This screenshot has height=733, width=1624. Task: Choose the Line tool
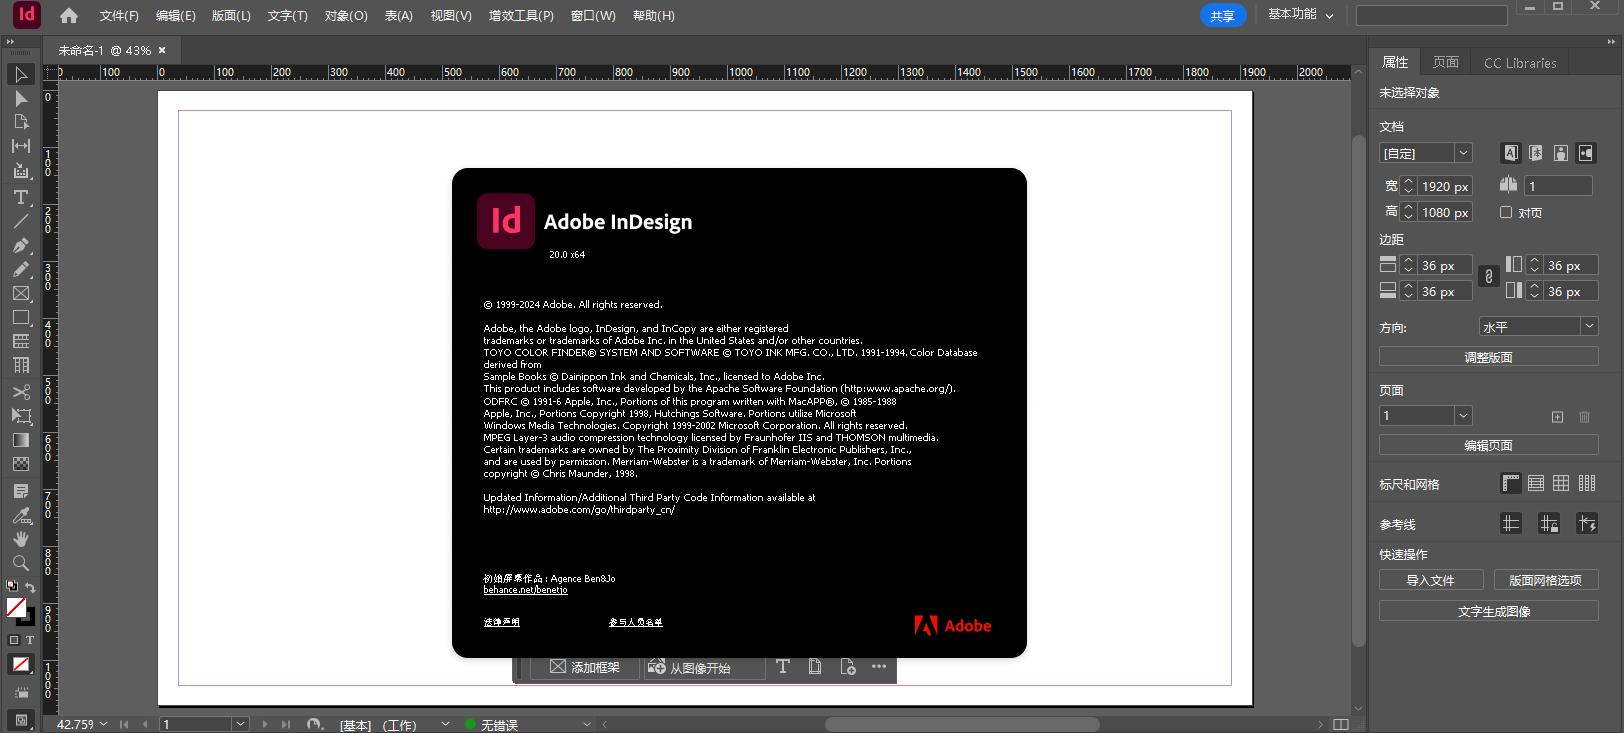point(21,221)
